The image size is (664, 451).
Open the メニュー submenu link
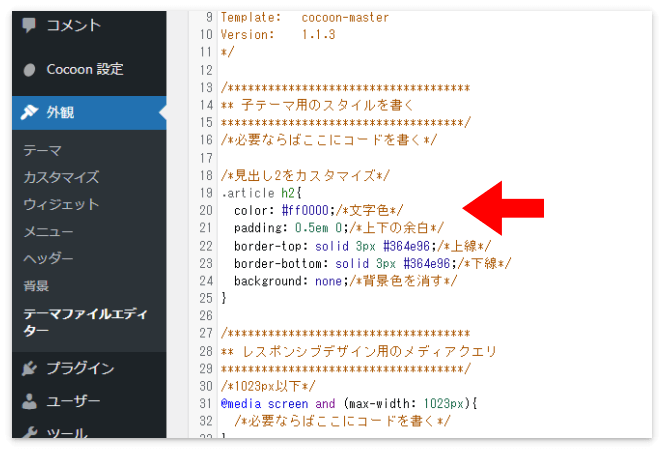pyautogui.click(x=48, y=232)
